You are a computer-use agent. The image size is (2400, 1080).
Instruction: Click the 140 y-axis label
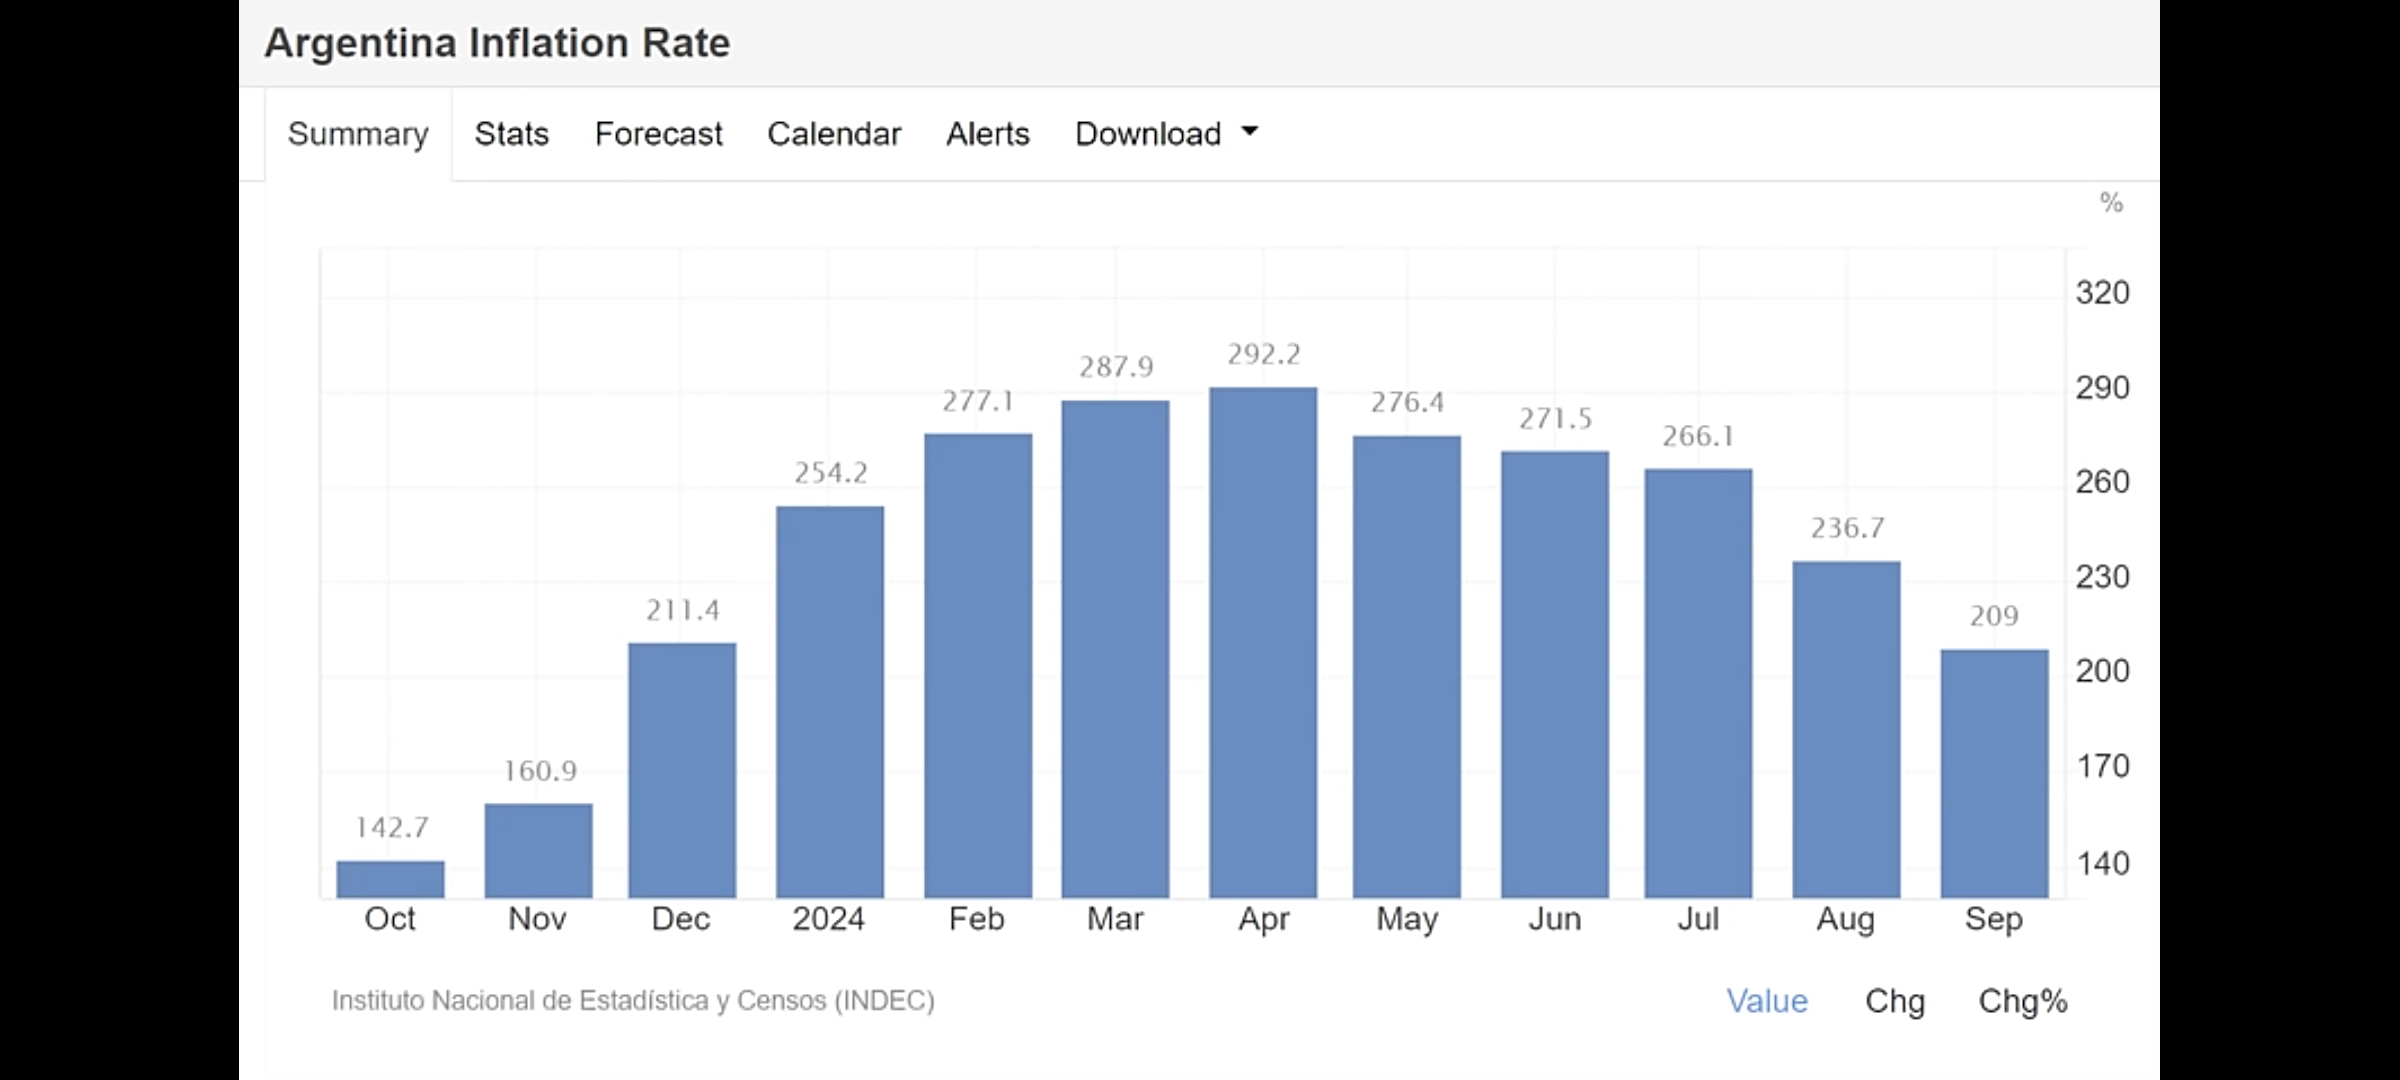[2102, 863]
